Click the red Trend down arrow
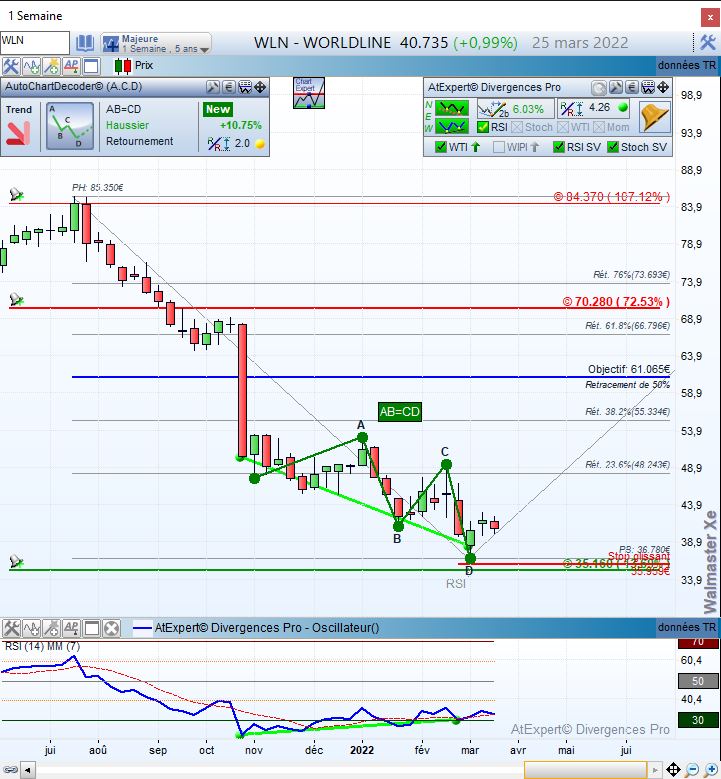 [18, 134]
